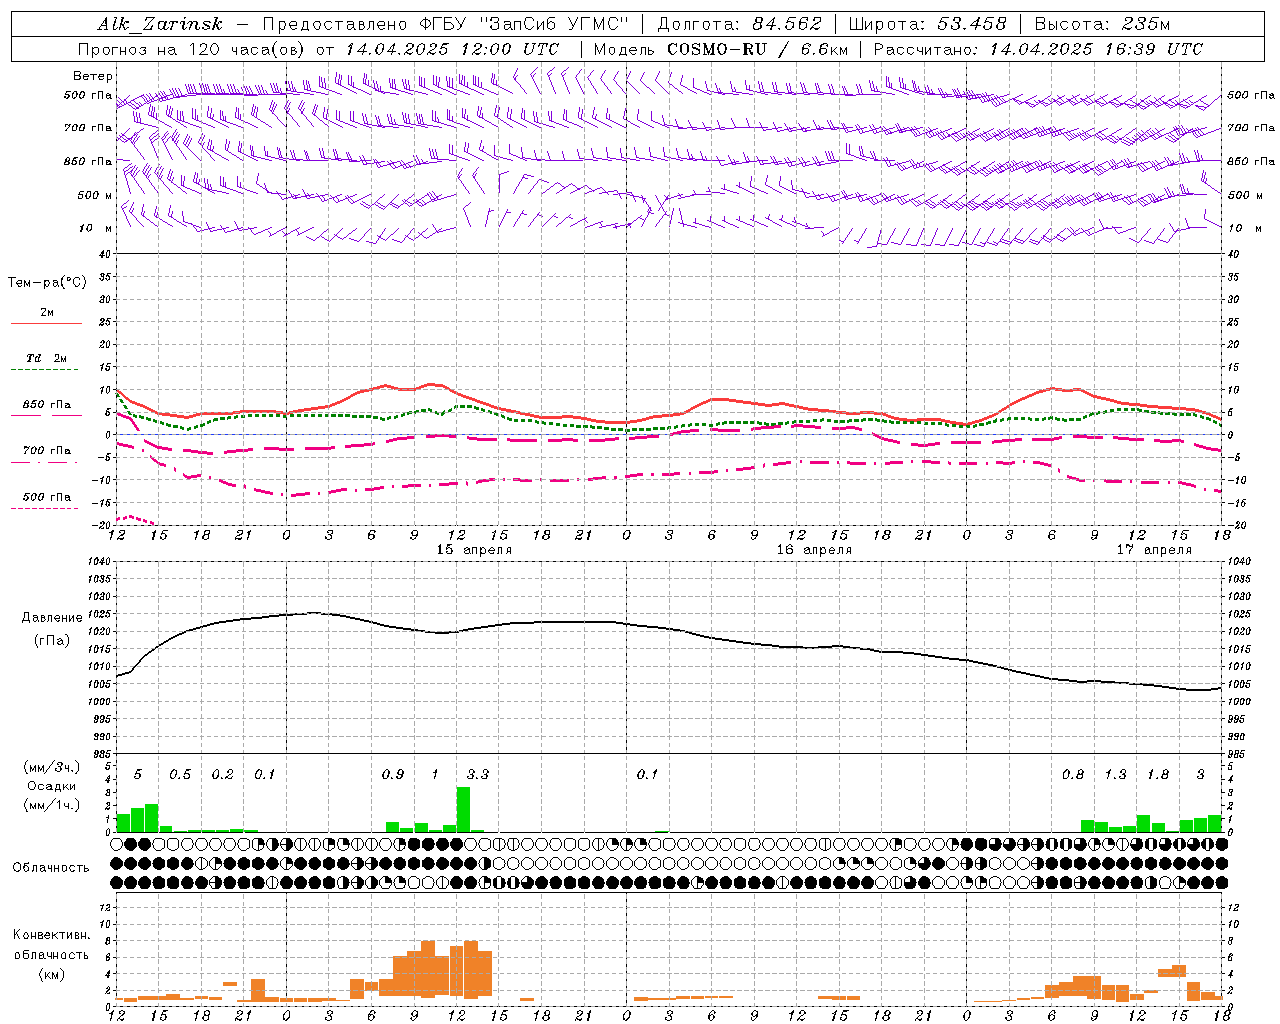Viewport: 1280px width, 1024px height.
Task: Click the (мм/1ч.) precipitation unit label
Action: [x=52, y=805]
